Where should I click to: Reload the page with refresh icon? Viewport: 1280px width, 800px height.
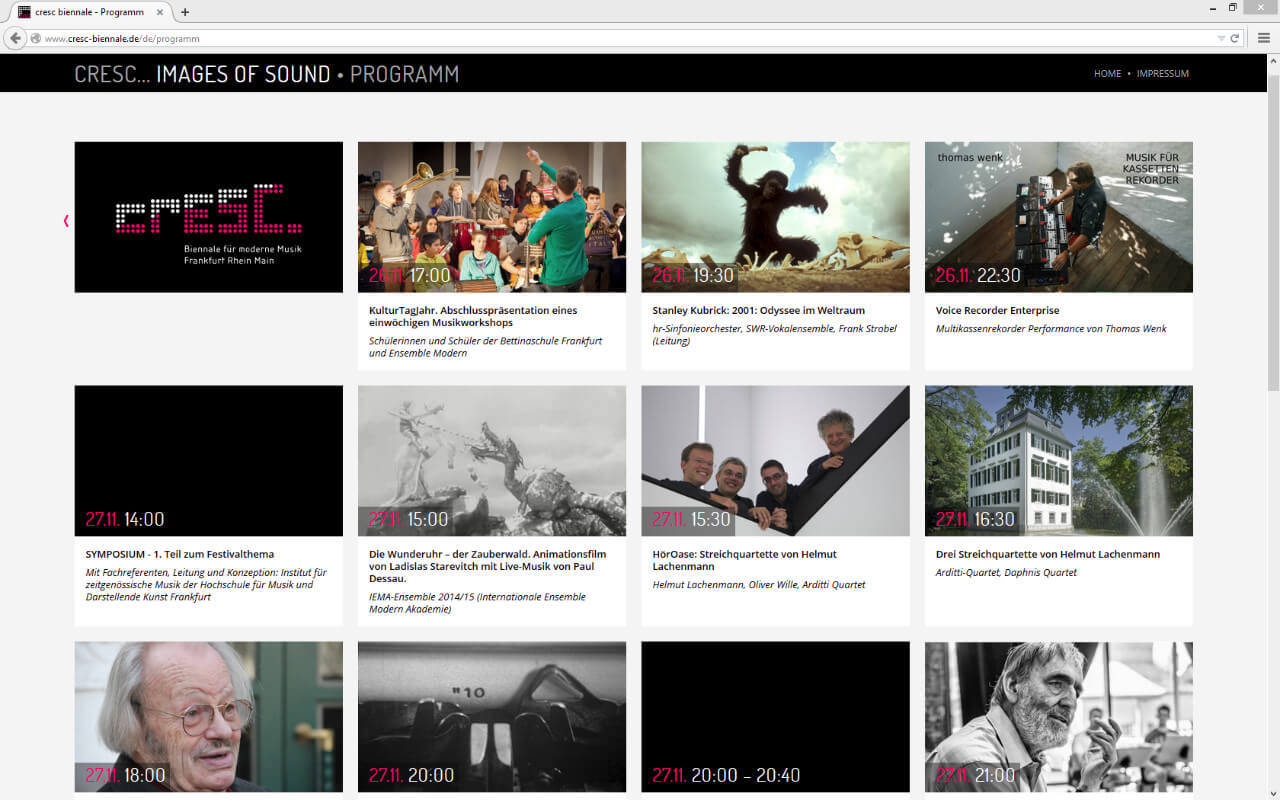pos(1235,38)
